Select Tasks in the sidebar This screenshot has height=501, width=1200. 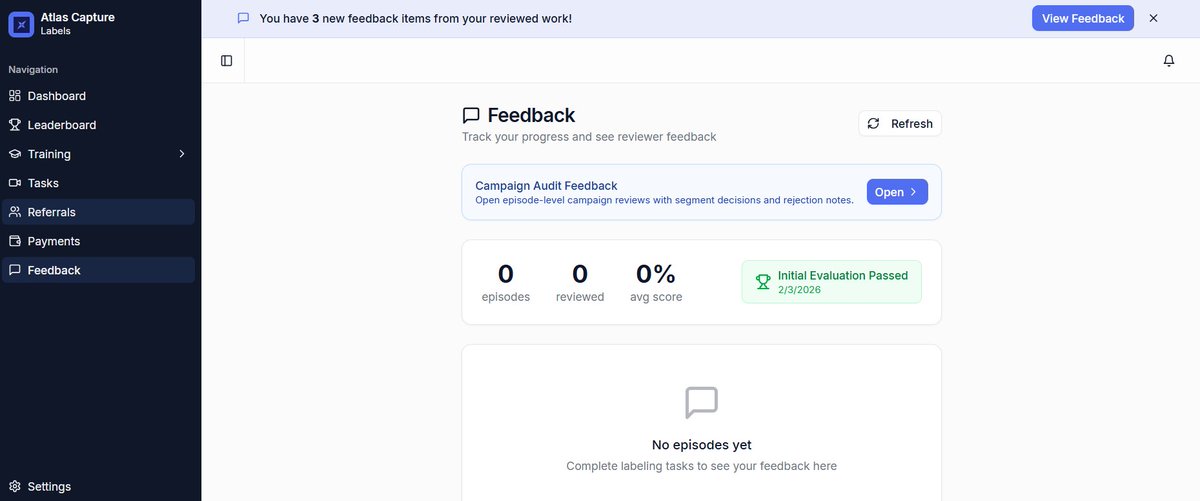click(98, 183)
